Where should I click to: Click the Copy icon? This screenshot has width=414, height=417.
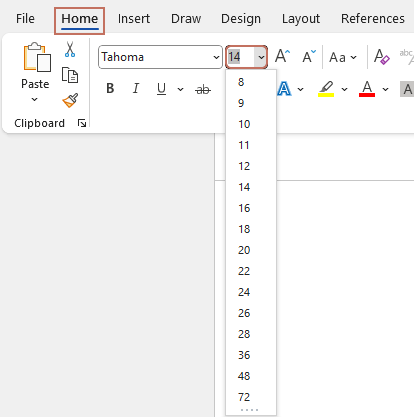point(70,75)
